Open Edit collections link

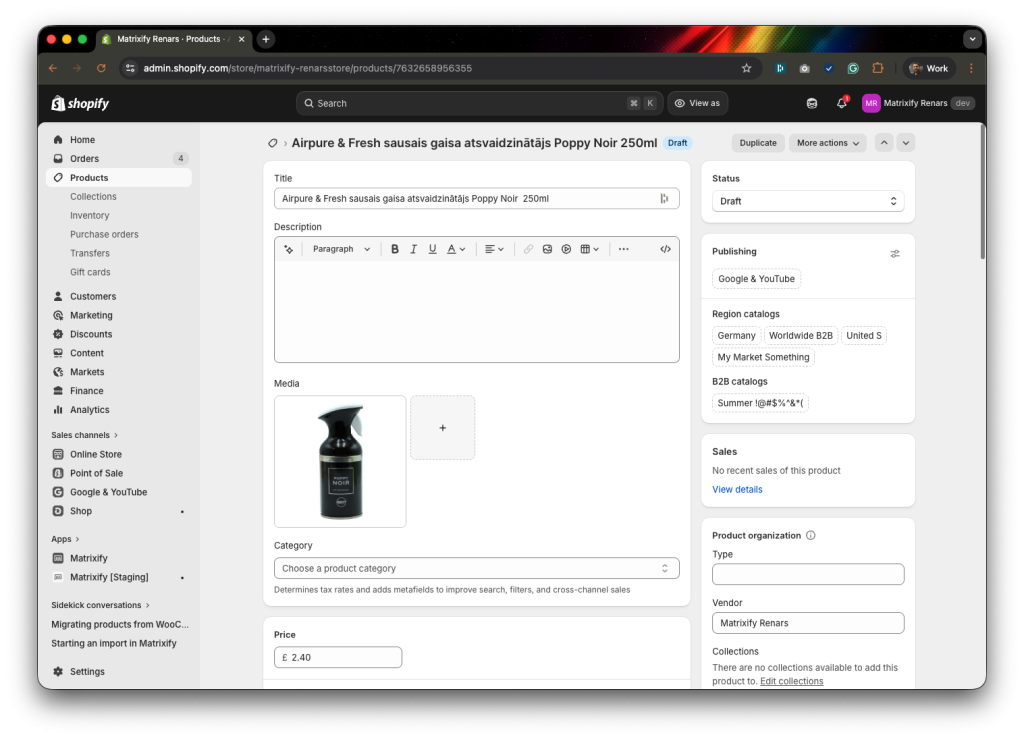[x=791, y=681]
